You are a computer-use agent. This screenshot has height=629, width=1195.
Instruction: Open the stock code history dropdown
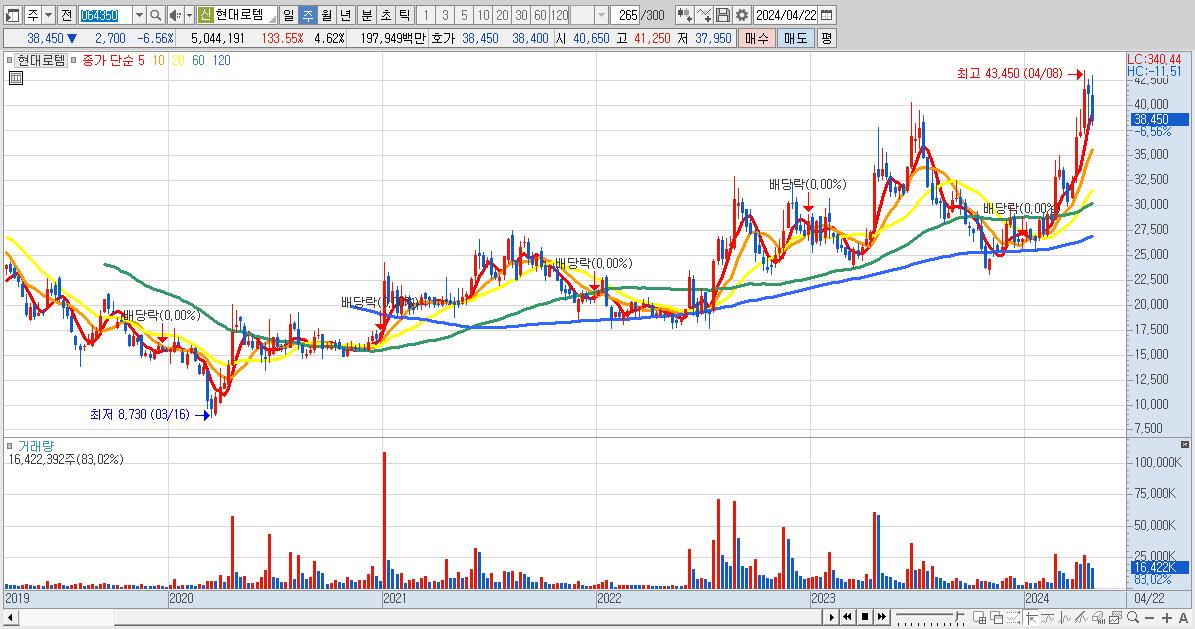pos(139,15)
